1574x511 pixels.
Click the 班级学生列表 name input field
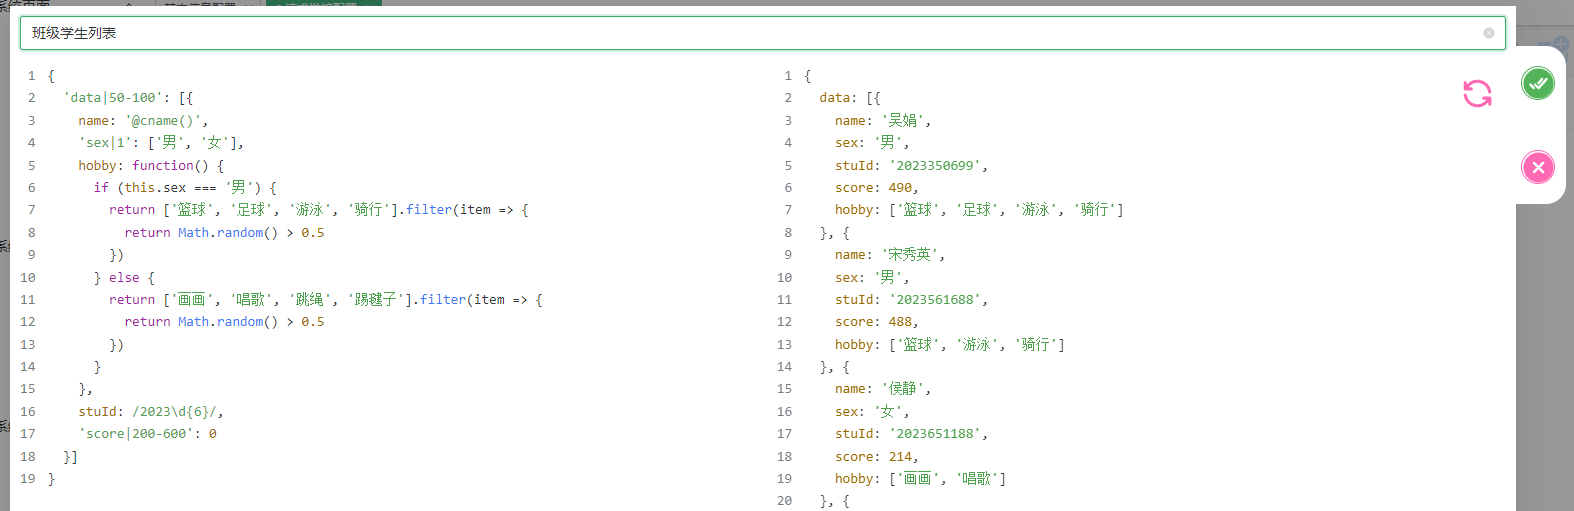click(x=762, y=33)
